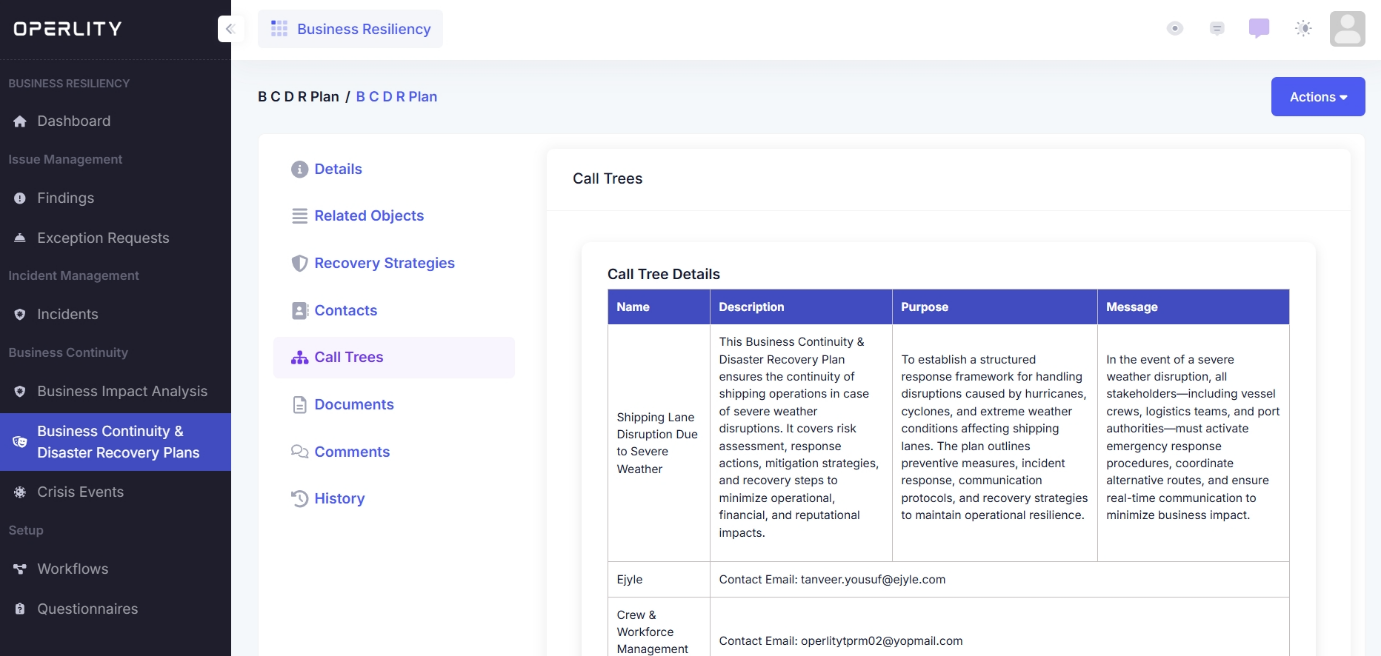Toggle the light/dark theme sun icon
This screenshot has height=656, width=1381.
[1303, 29]
